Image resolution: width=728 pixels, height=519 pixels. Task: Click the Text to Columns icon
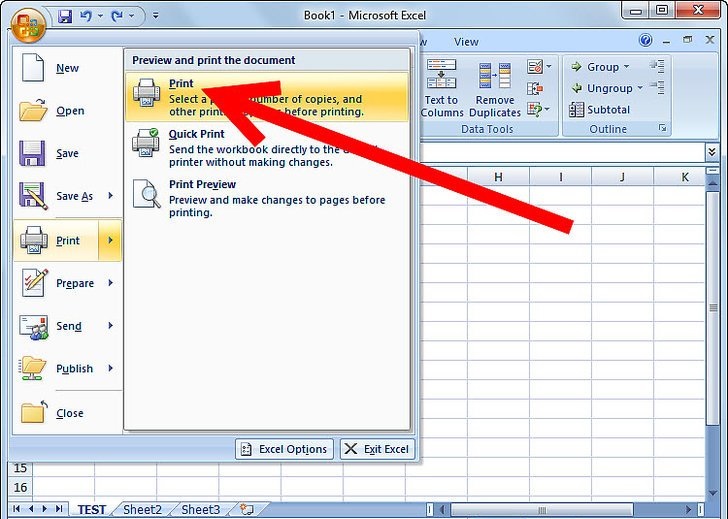point(442,73)
